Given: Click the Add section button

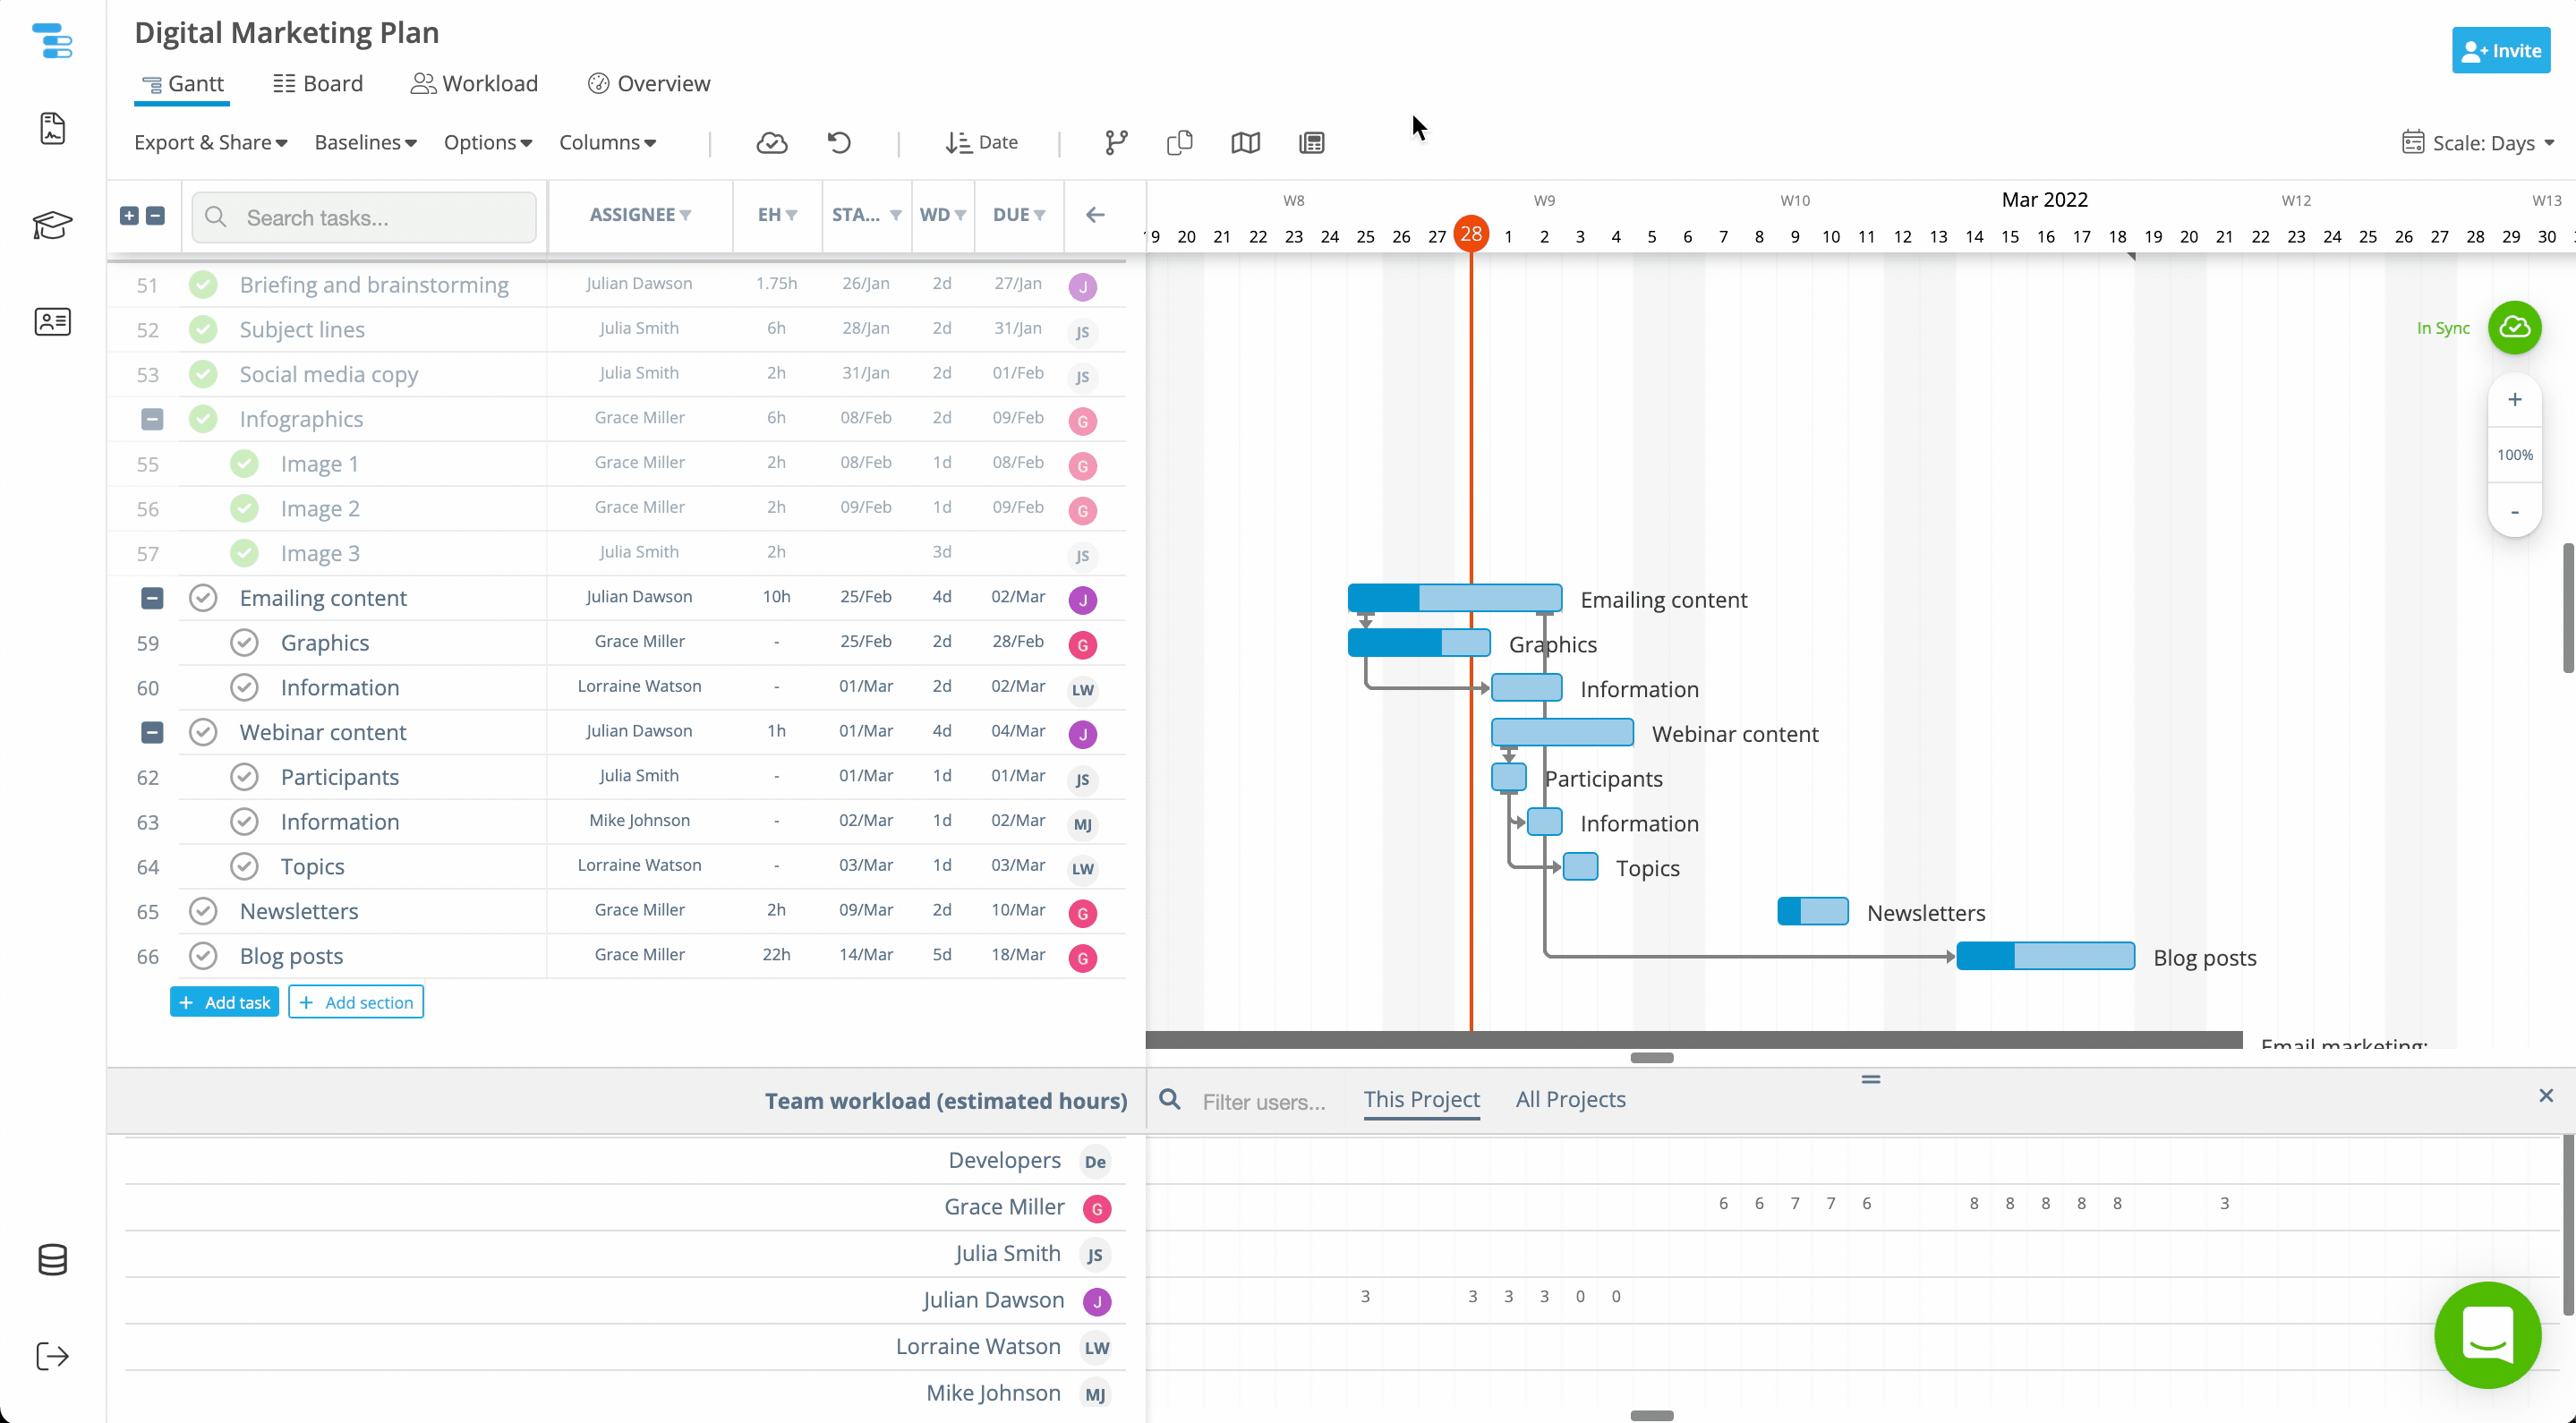Looking at the screenshot, I should pos(356,1001).
